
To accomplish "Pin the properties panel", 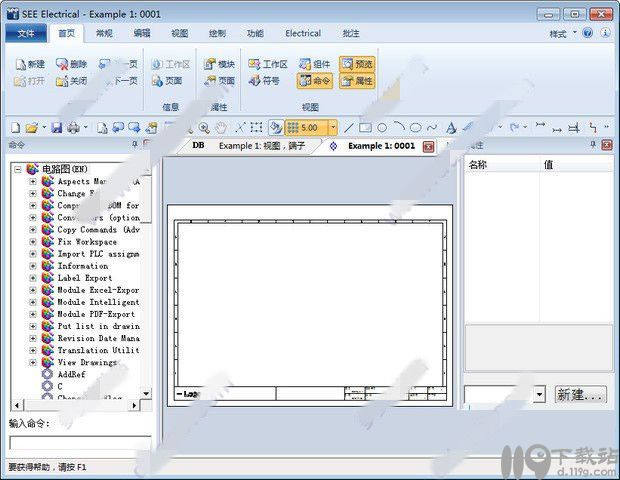I will [x=593, y=145].
